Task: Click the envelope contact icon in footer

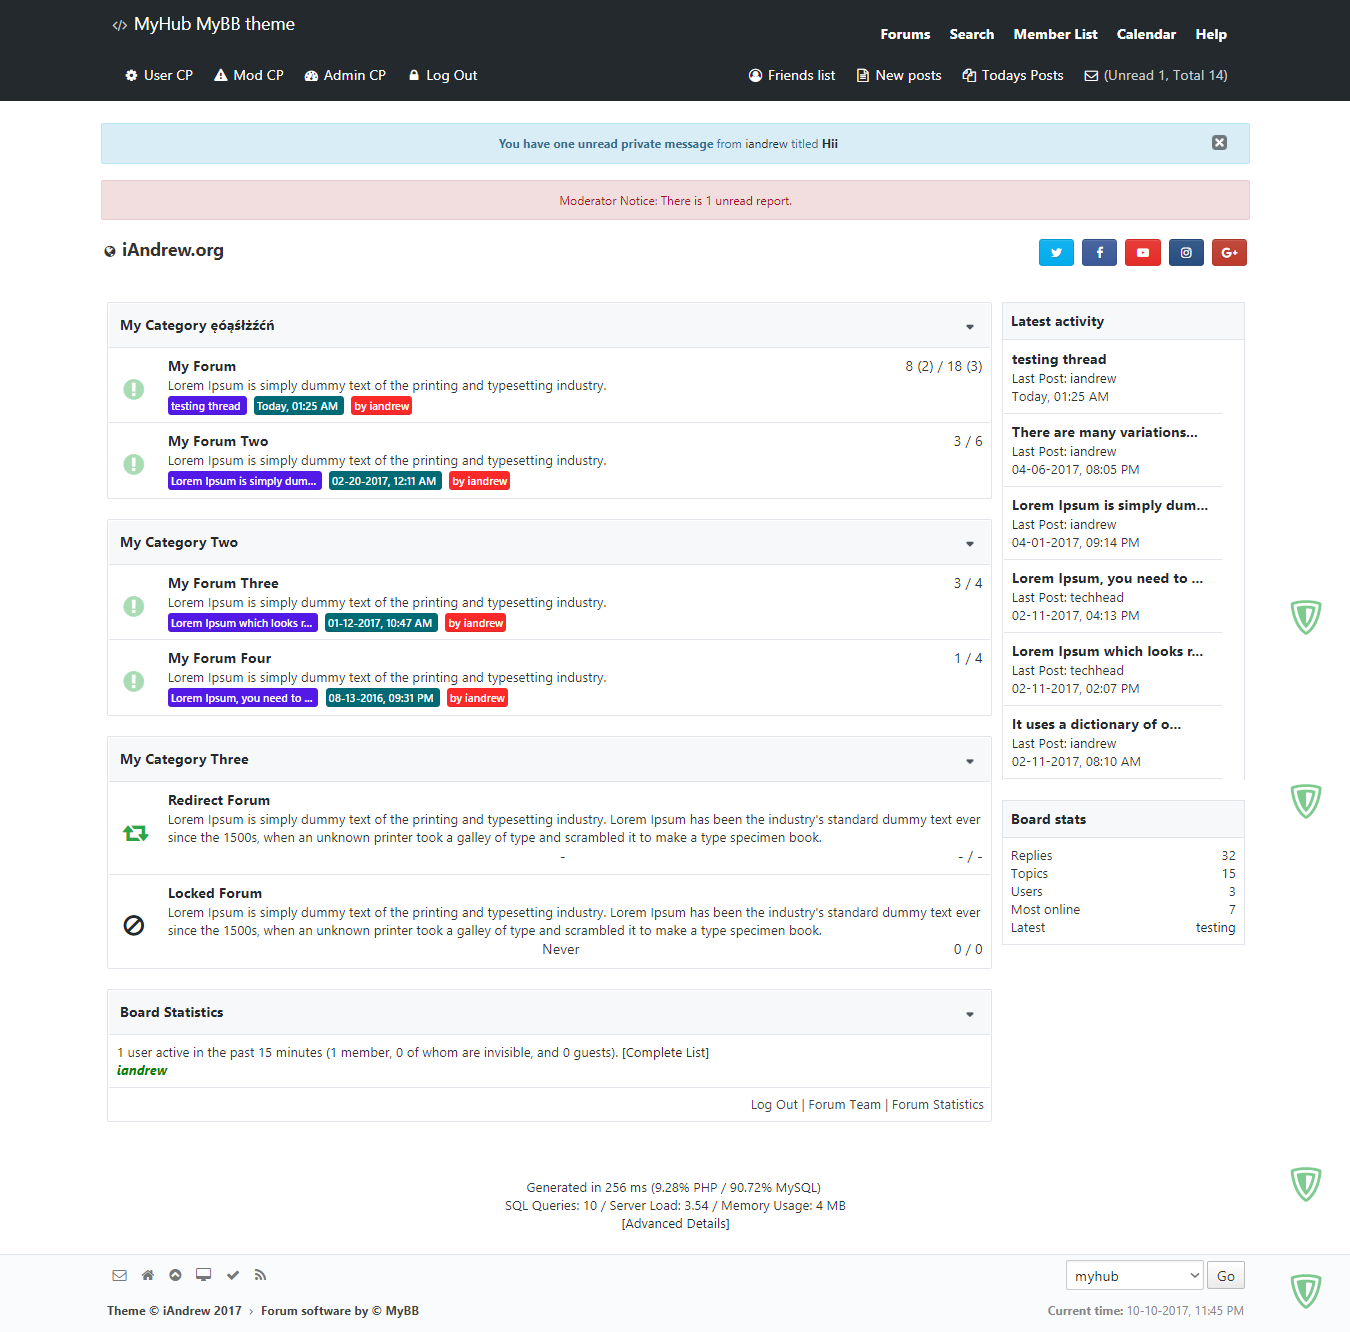Action: point(120,1275)
